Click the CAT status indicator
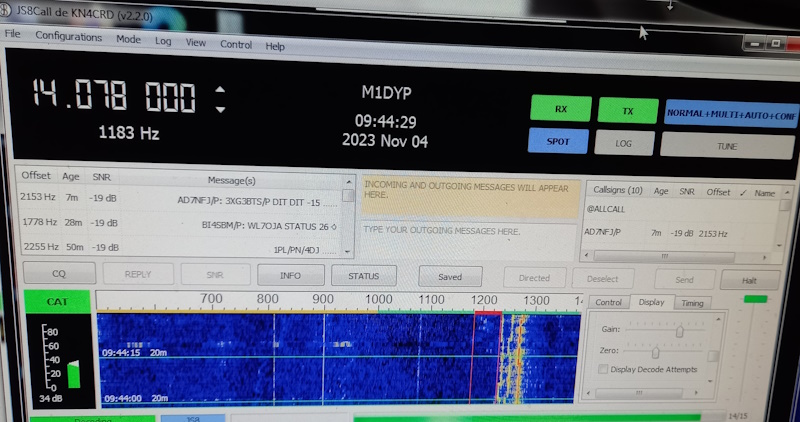 click(x=57, y=302)
